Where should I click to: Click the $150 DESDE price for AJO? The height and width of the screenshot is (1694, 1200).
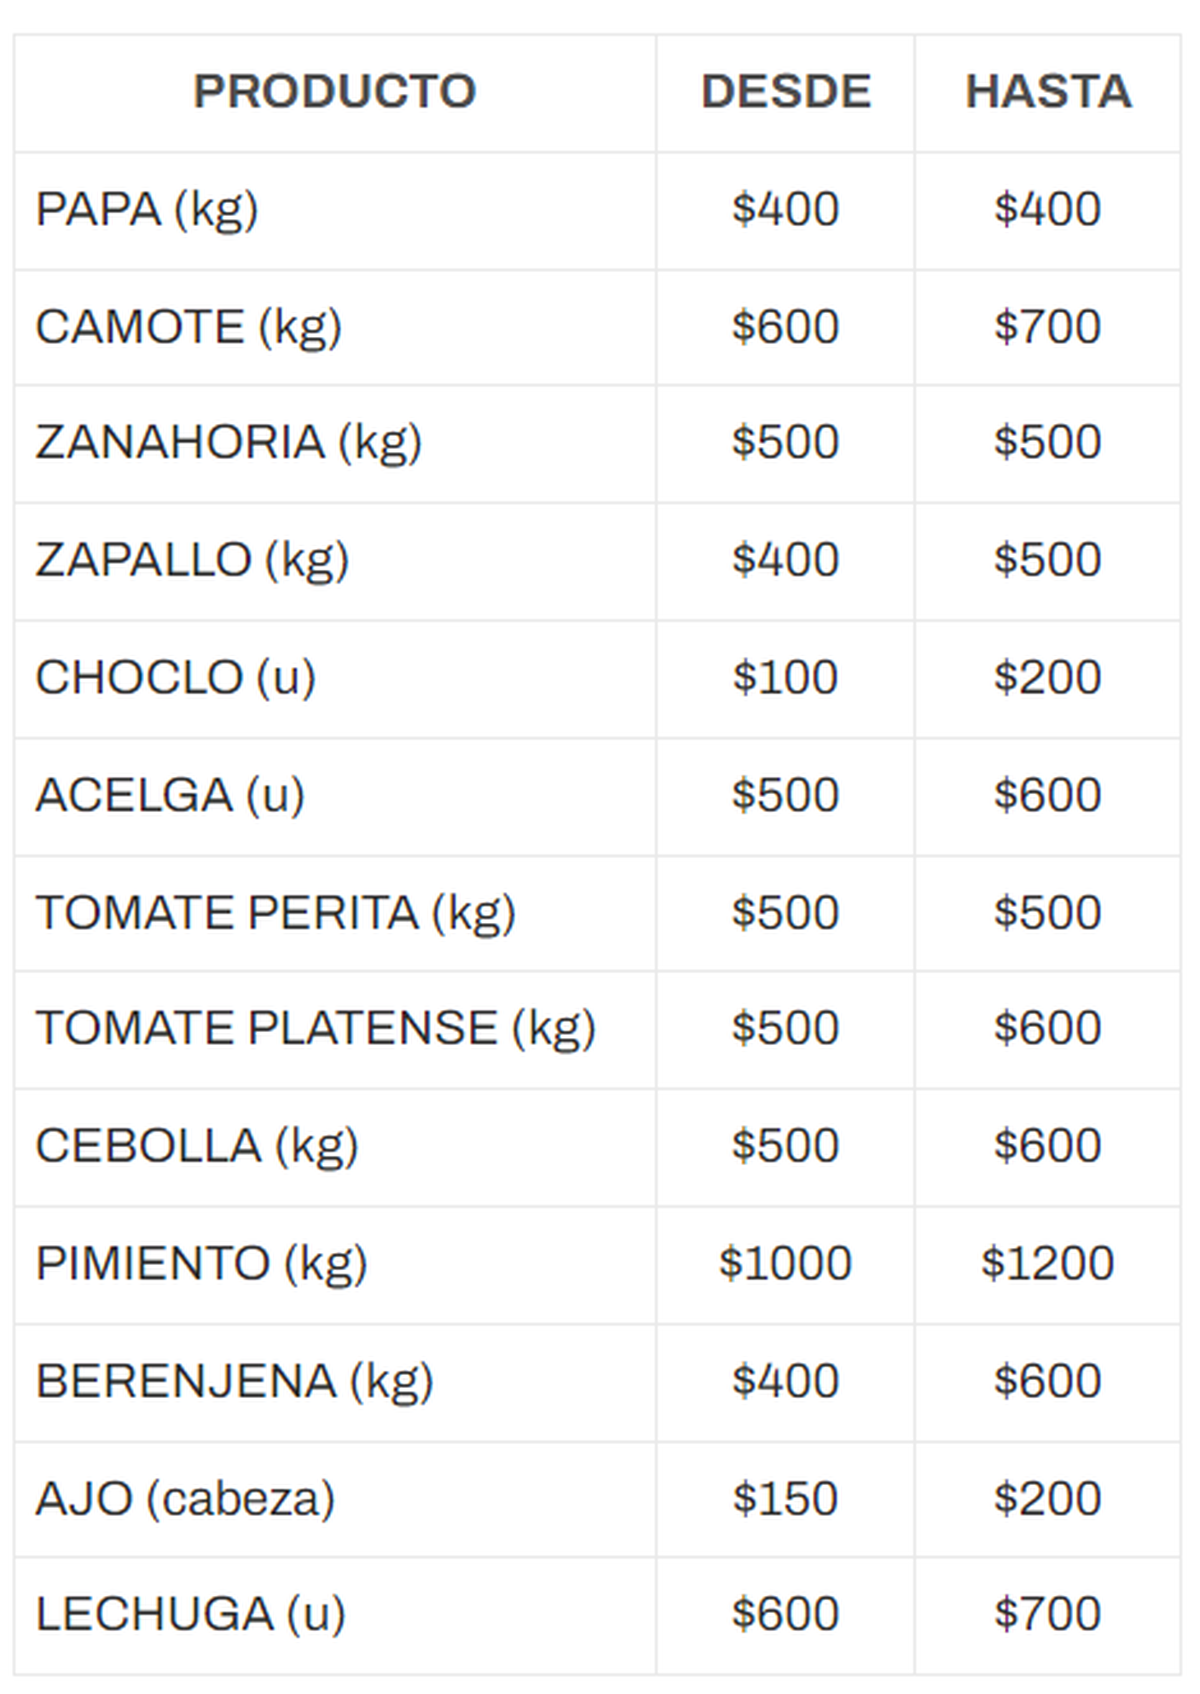[x=785, y=1499]
